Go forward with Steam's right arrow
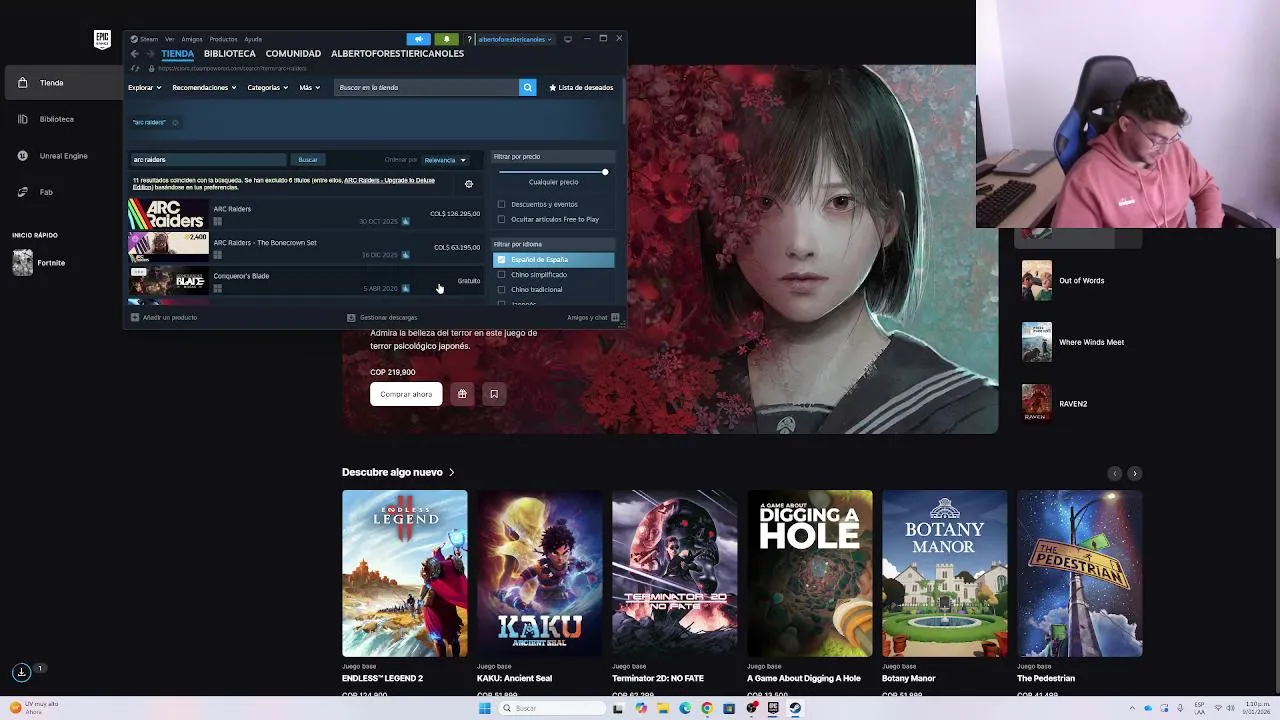Screen dimensions: 1280x720 tap(150, 54)
